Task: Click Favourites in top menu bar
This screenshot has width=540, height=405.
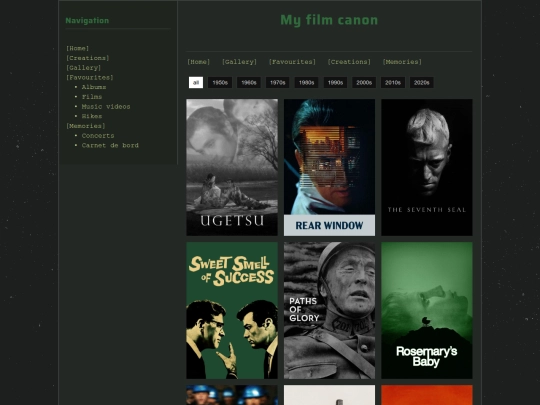Action: 292,62
